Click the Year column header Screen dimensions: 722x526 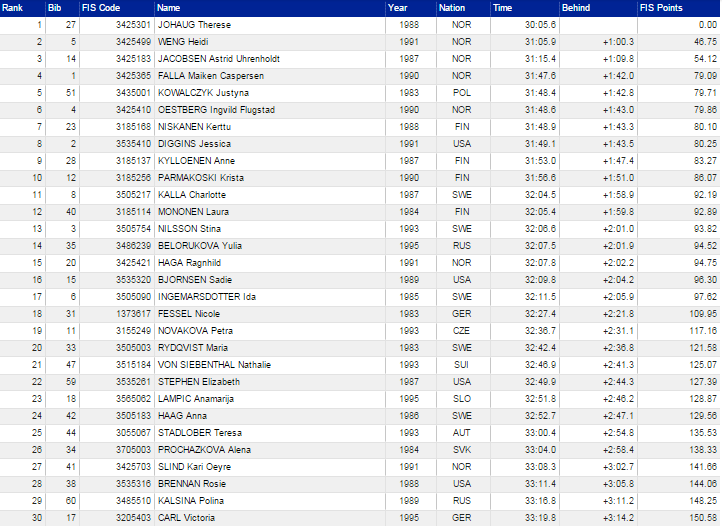[397, 8]
